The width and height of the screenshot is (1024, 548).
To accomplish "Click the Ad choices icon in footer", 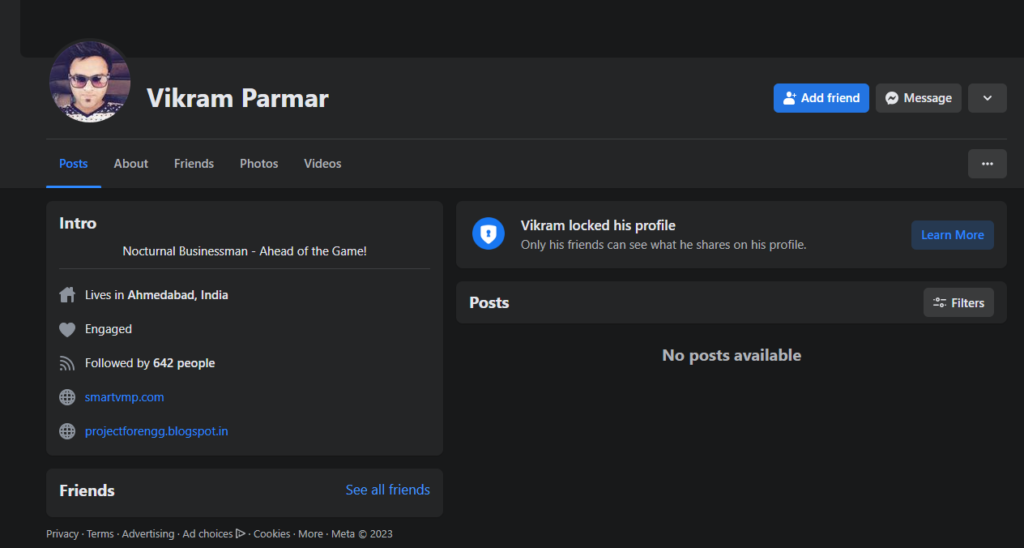I will click(x=240, y=534).
